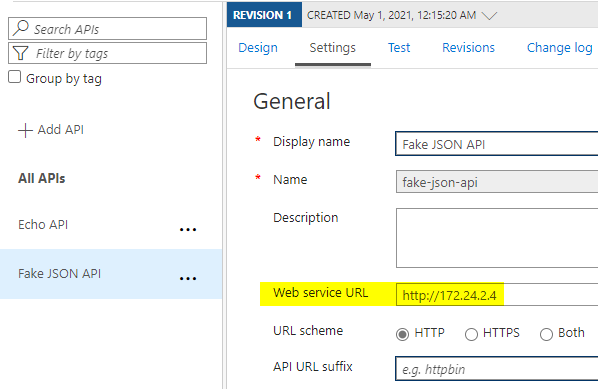Click the Add API link
Screen dimensions: 598x389
point(61,130)
